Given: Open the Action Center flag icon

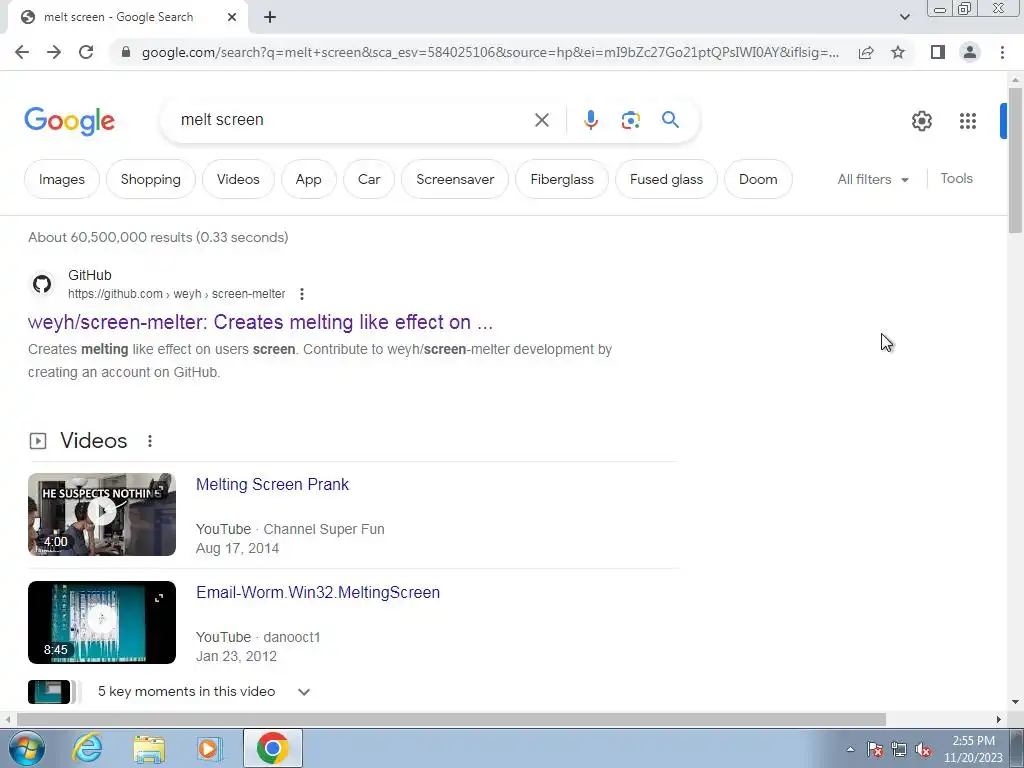Looking at the screenshot, I should coord(875,750).
